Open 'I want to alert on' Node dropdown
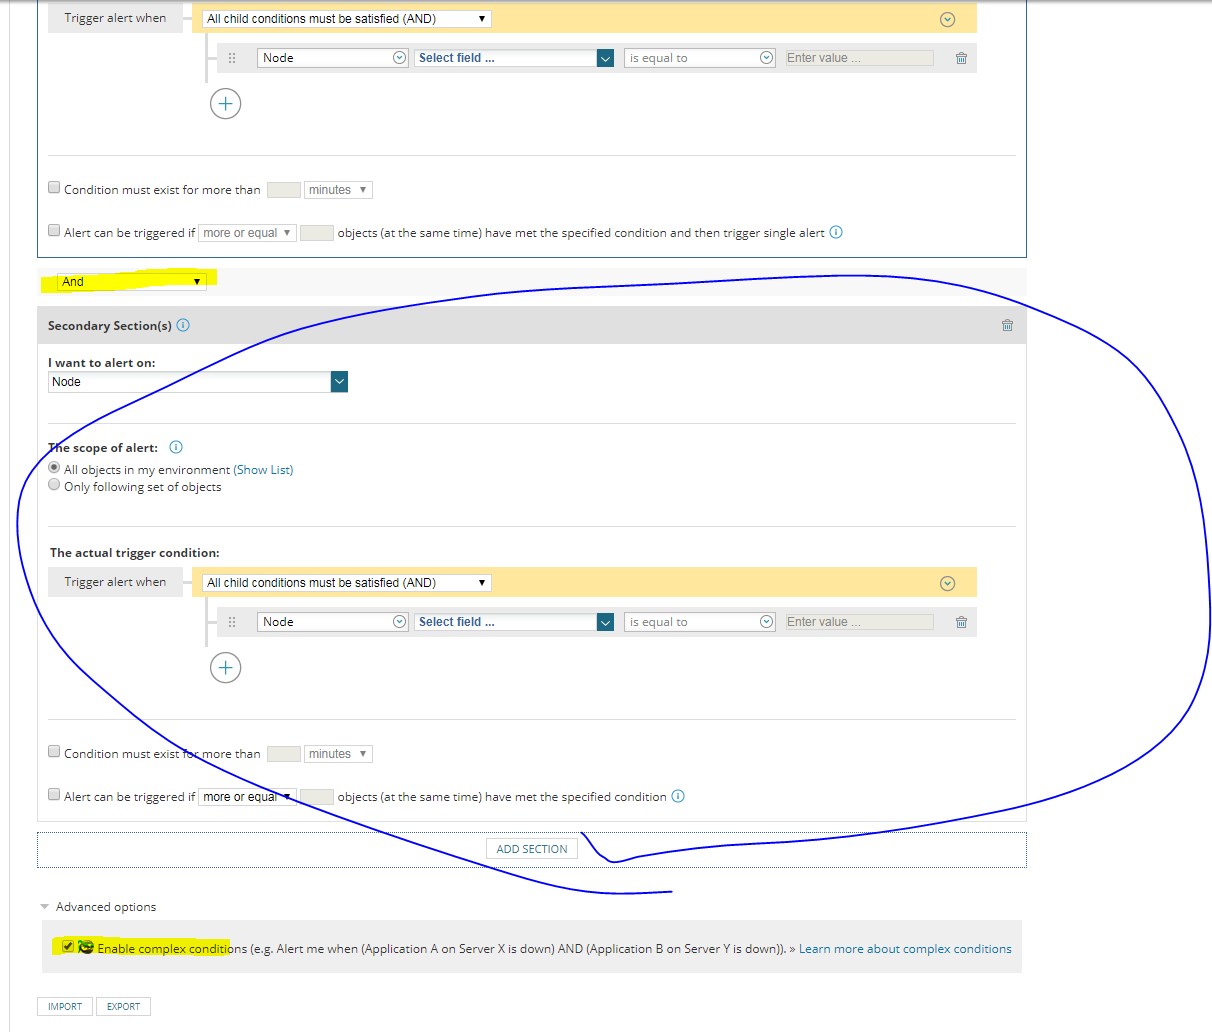Viewport: 1212px width, 1032px height. pyautogui.click(x=198, y=382)
